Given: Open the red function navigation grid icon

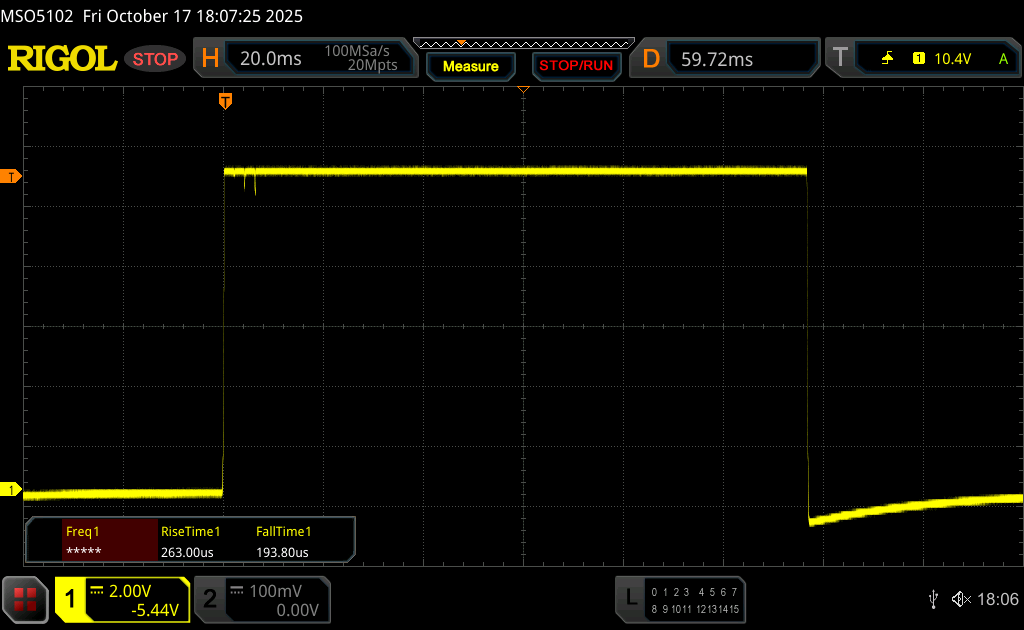Looking at the screenshot, I should pyautogui.click(x=25, y=599).
